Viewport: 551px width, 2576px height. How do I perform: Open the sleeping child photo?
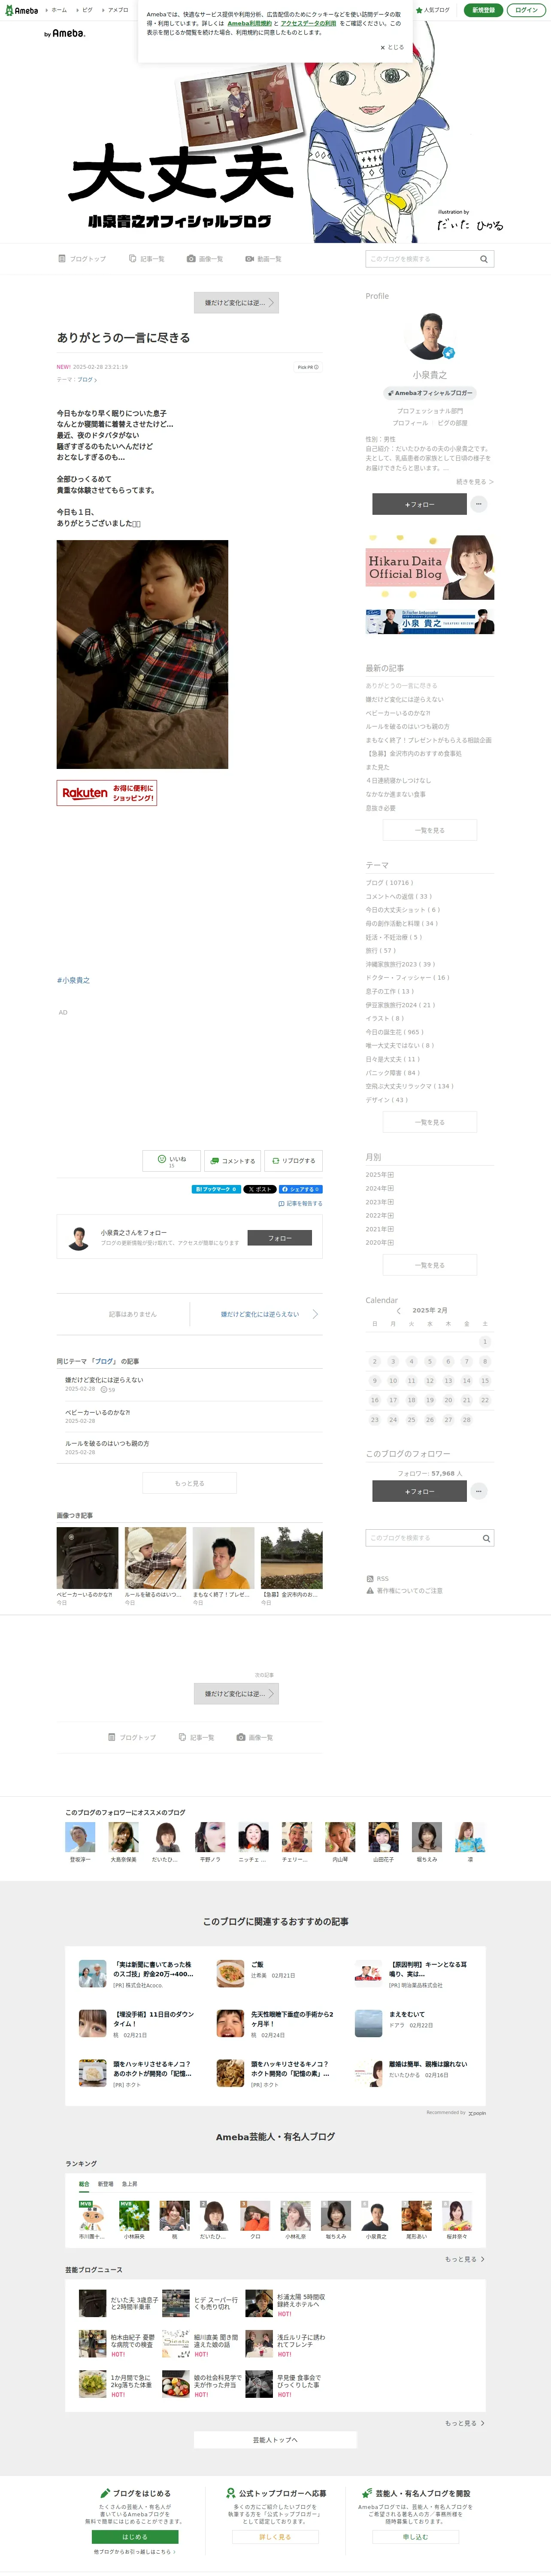click(142, 654)
